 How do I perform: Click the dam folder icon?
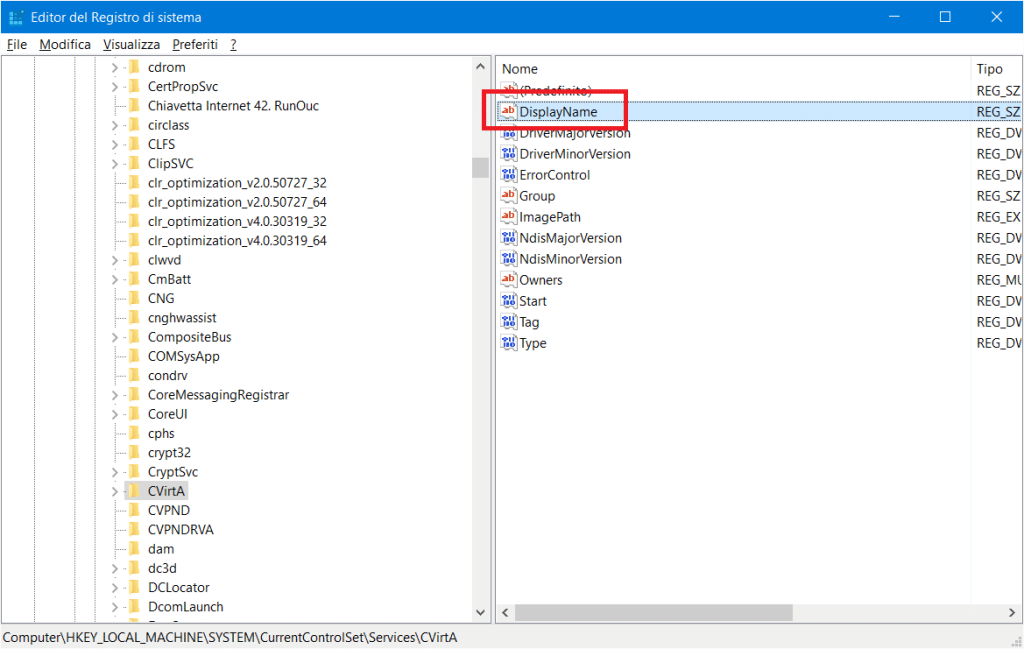click(x=135, y=548)
